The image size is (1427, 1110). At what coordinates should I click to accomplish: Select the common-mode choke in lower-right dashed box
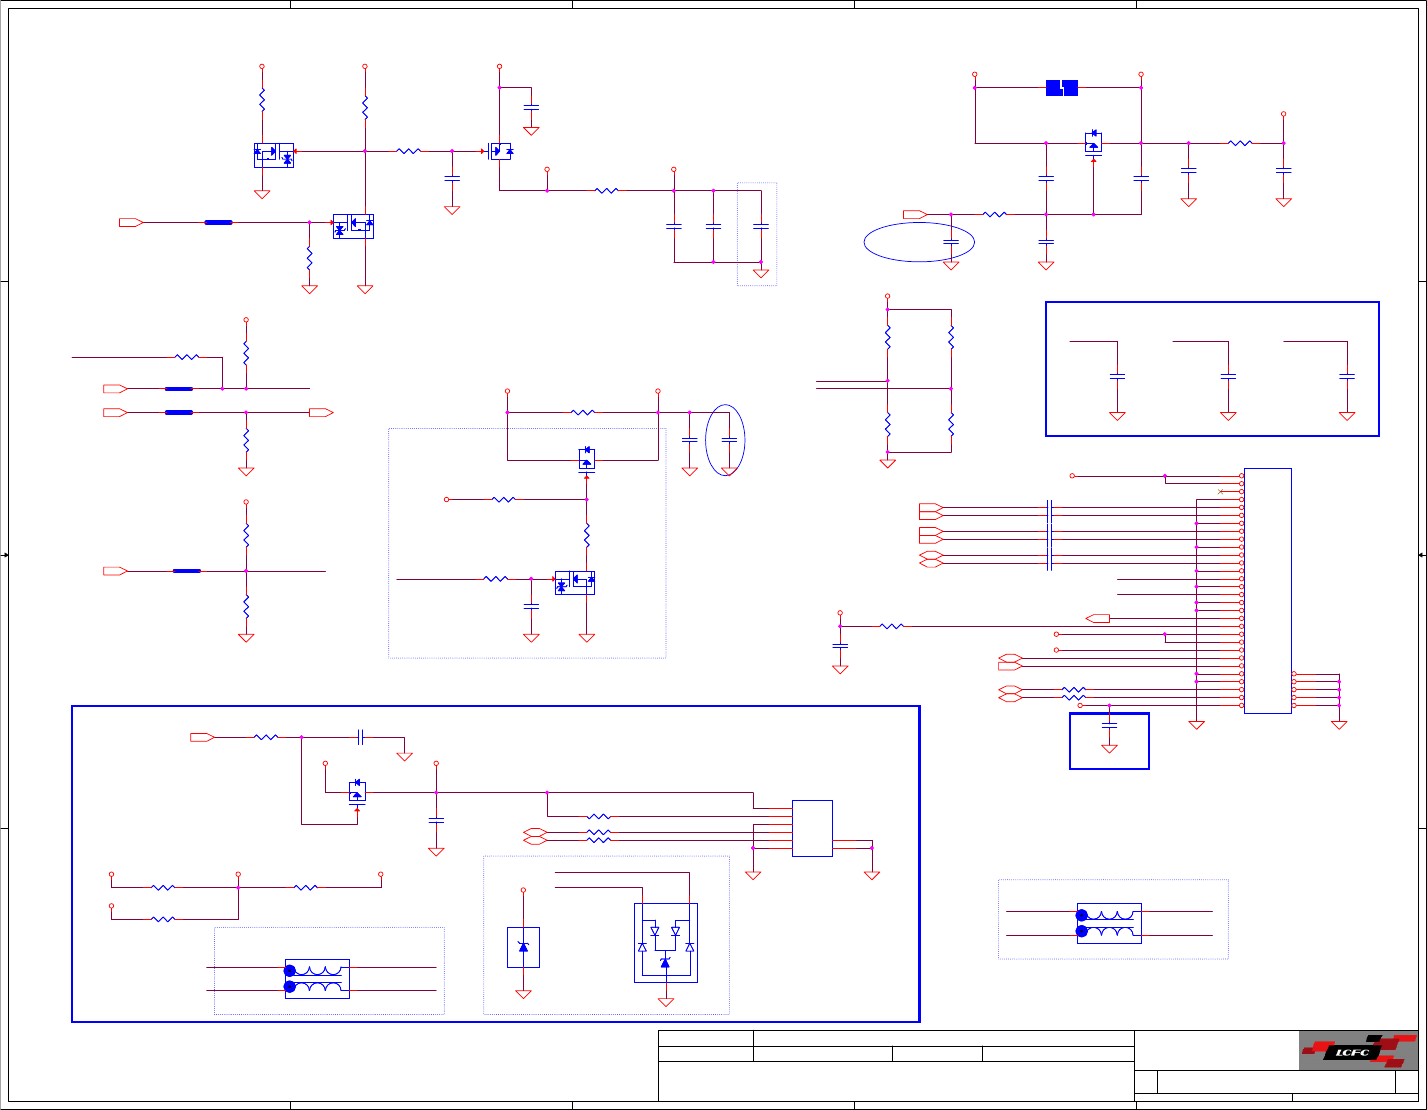(x=1109, y=923)
